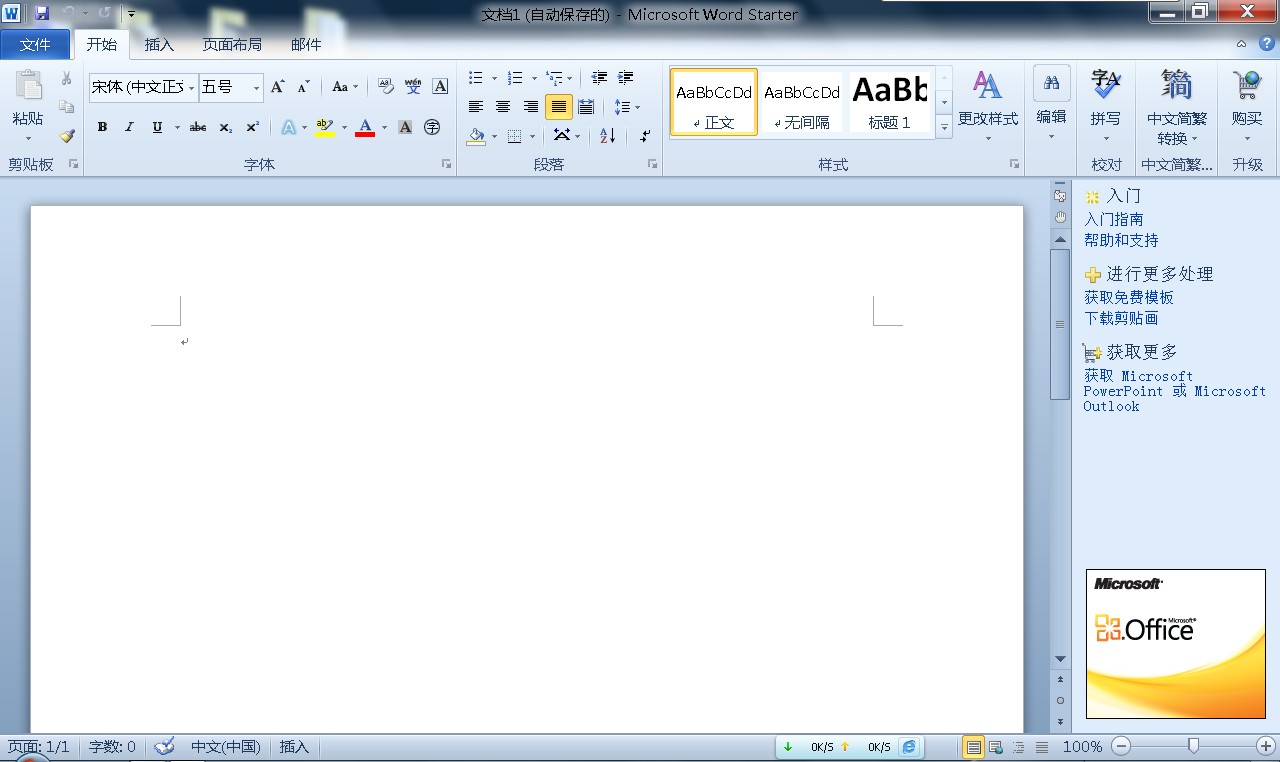Switch to draft view icon

pyautogui.click(x=1042, y=747)
